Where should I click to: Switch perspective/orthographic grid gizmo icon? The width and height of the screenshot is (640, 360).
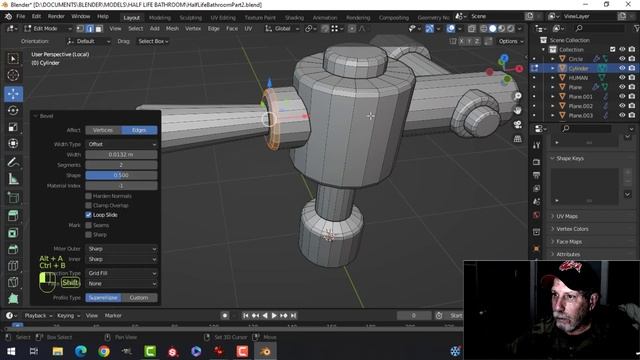[x=518, y=139]
